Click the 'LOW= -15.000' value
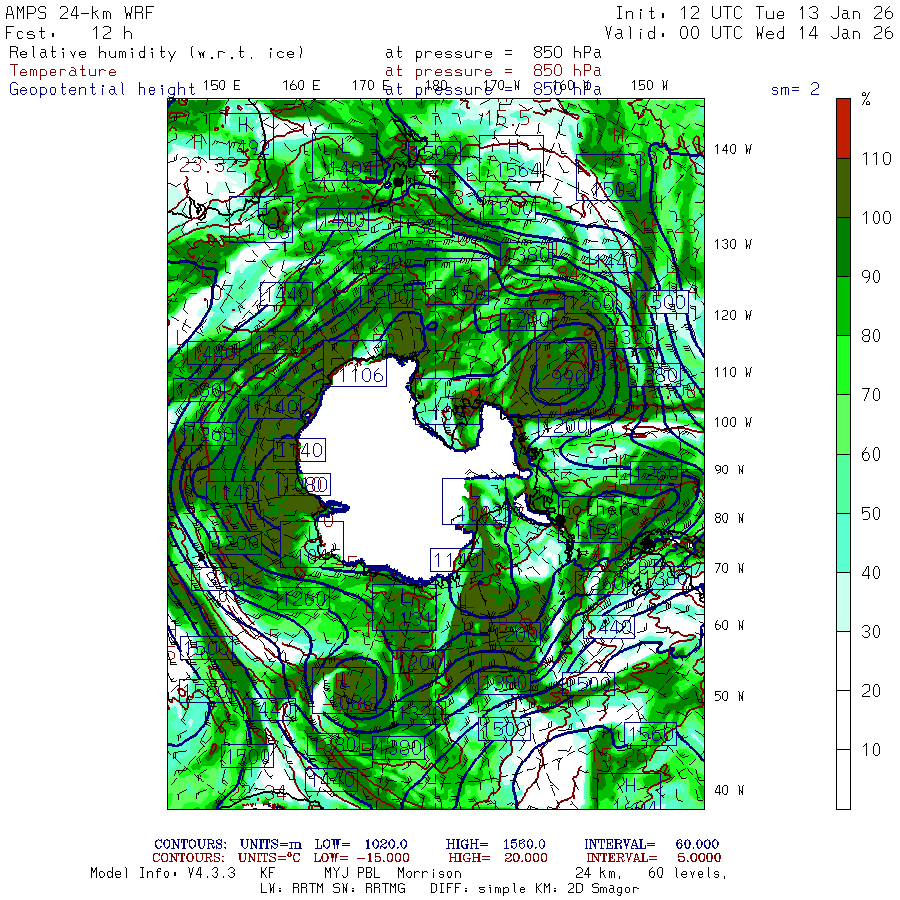900x900 pixels. 362,858
